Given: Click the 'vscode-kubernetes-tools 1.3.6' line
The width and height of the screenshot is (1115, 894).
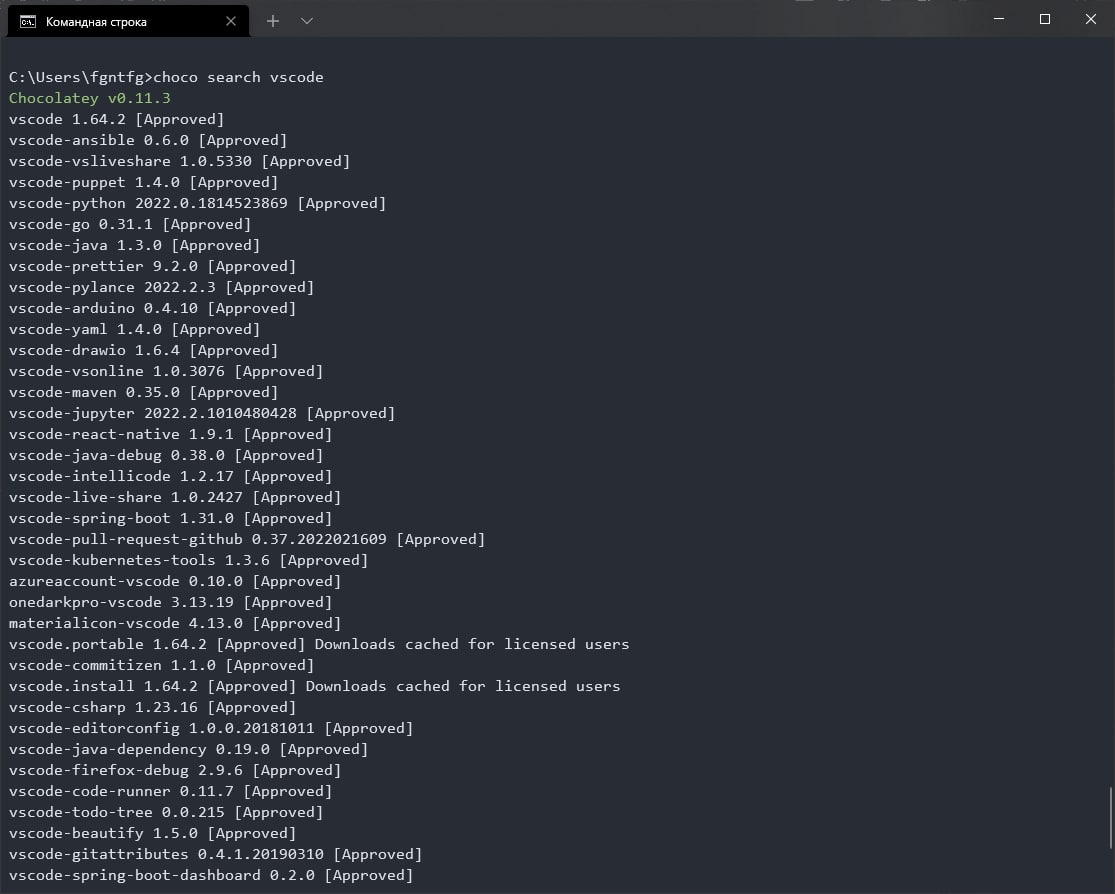Looking at the screenshot, I should coord(188,560).
